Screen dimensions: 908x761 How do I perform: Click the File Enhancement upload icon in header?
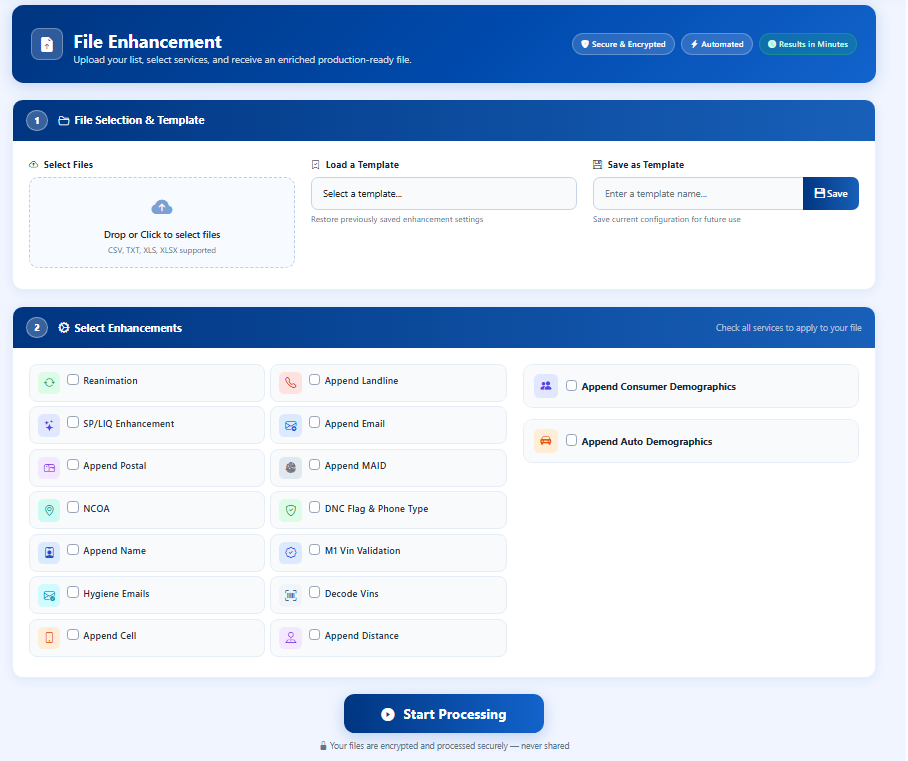[x=47, y=44]
